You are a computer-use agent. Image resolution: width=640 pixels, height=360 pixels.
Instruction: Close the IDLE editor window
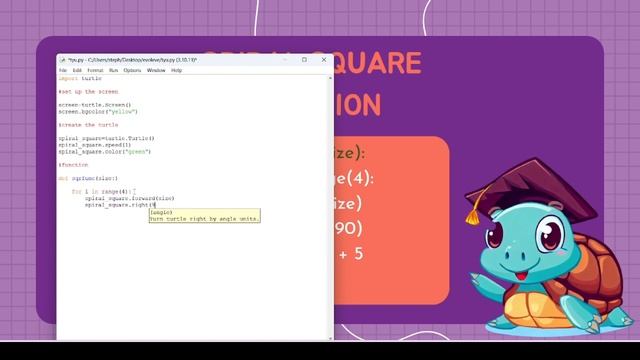coord(324,60)
